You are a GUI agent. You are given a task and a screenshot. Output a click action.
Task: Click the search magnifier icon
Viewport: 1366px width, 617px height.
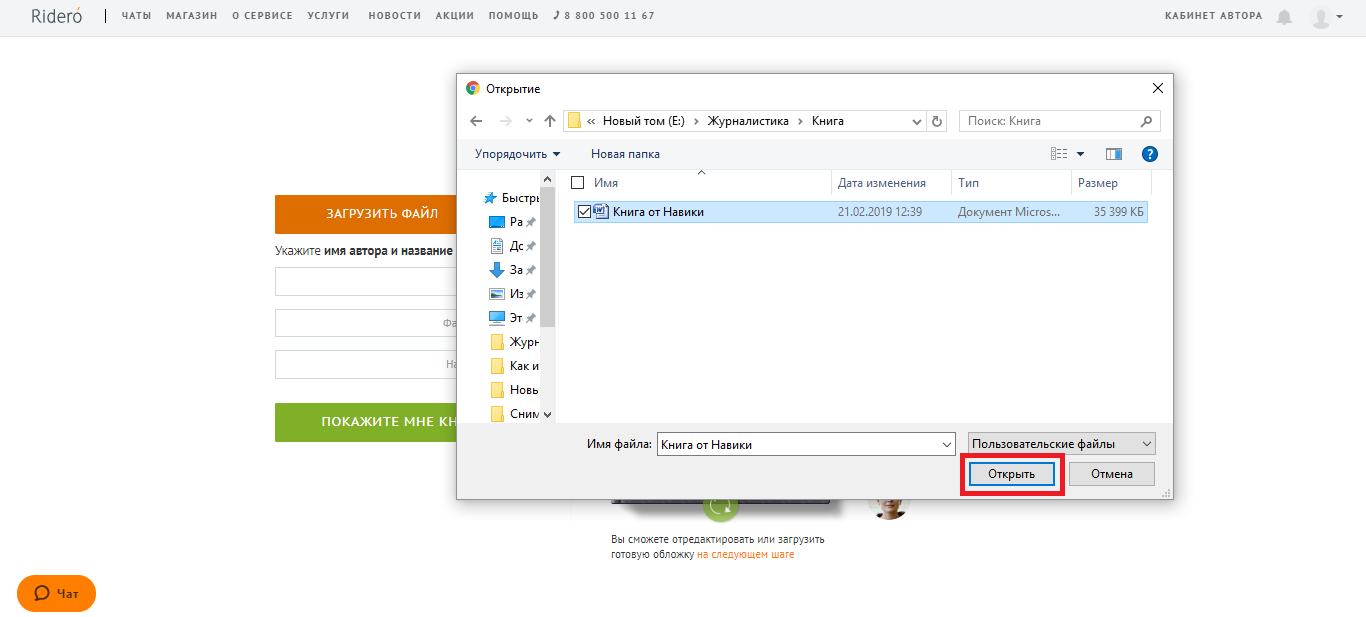click(x=1146, y=121)
